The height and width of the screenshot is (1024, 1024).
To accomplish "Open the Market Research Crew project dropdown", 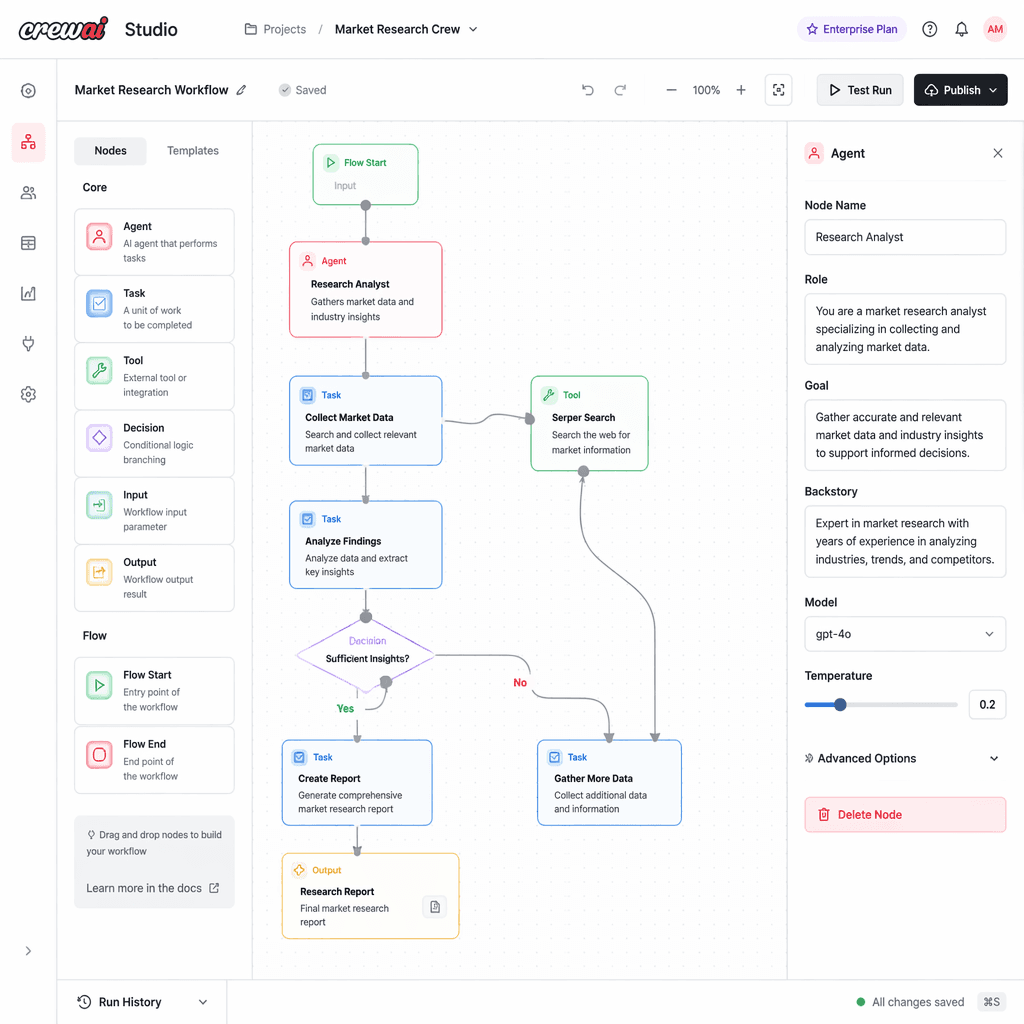I will click(x=406, y=29).
